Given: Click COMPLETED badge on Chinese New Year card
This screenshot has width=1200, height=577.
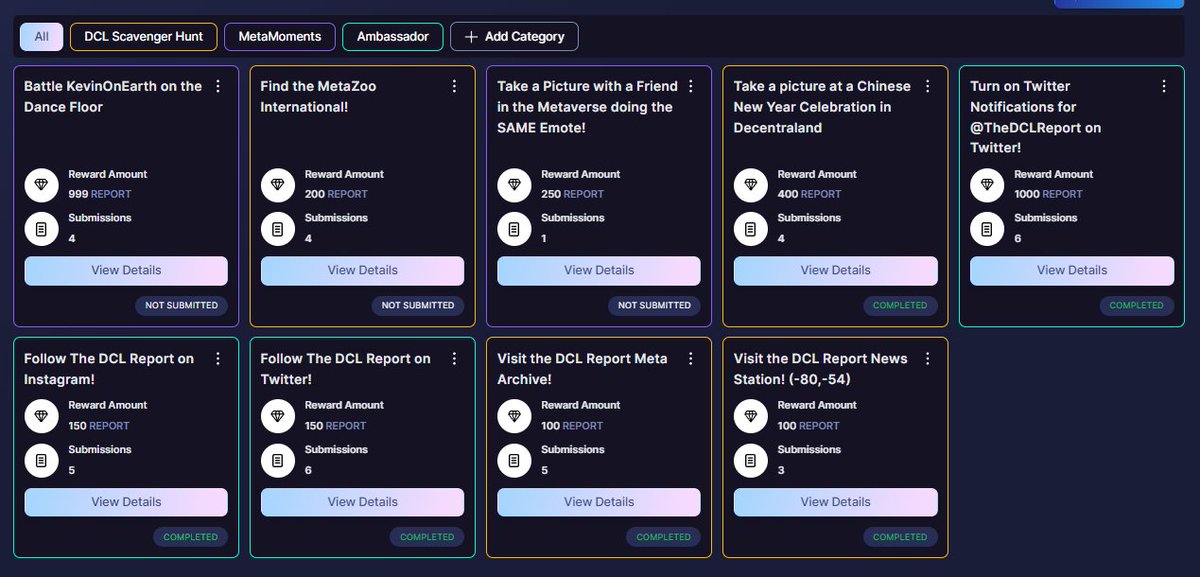Looking at the screenshot, I should pos(900,306).
